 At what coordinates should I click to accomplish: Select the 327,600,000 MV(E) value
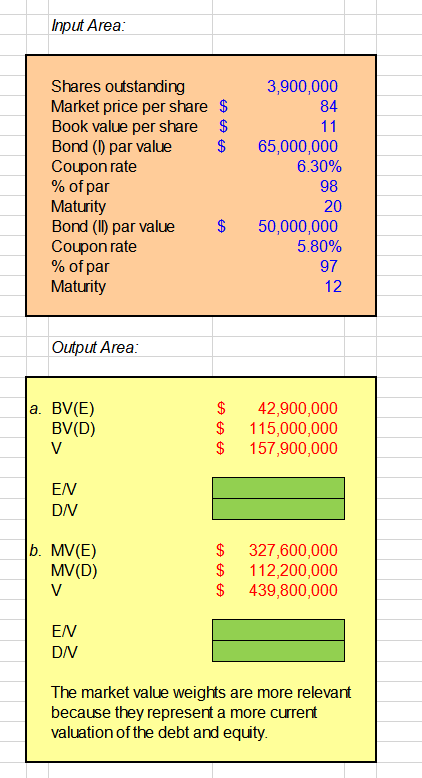(x=294, y=550)
